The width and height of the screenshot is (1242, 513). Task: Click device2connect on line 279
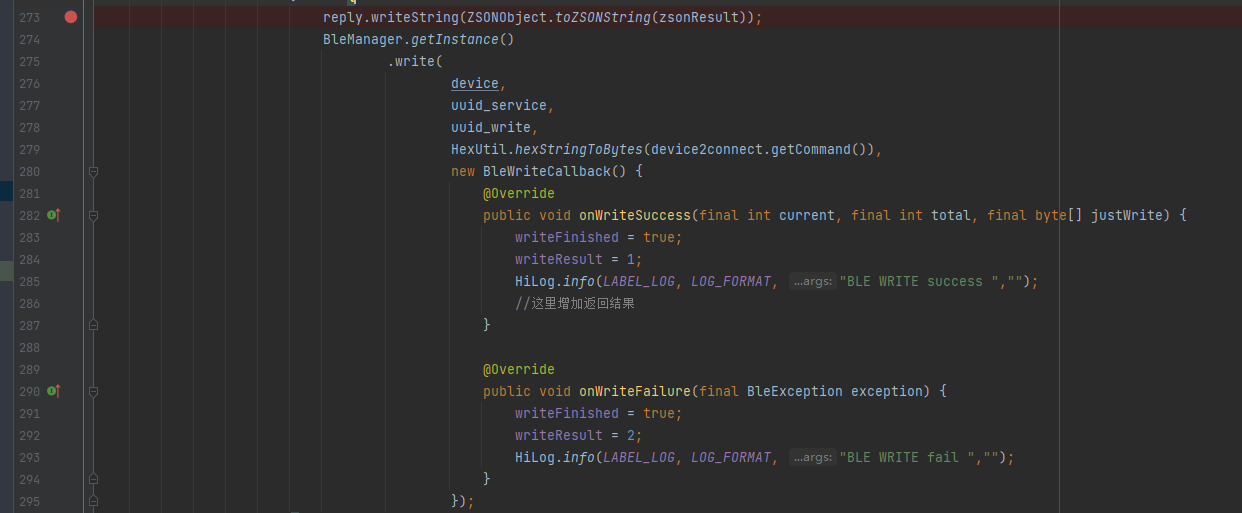pyautogui.click(x=707, y=149)
